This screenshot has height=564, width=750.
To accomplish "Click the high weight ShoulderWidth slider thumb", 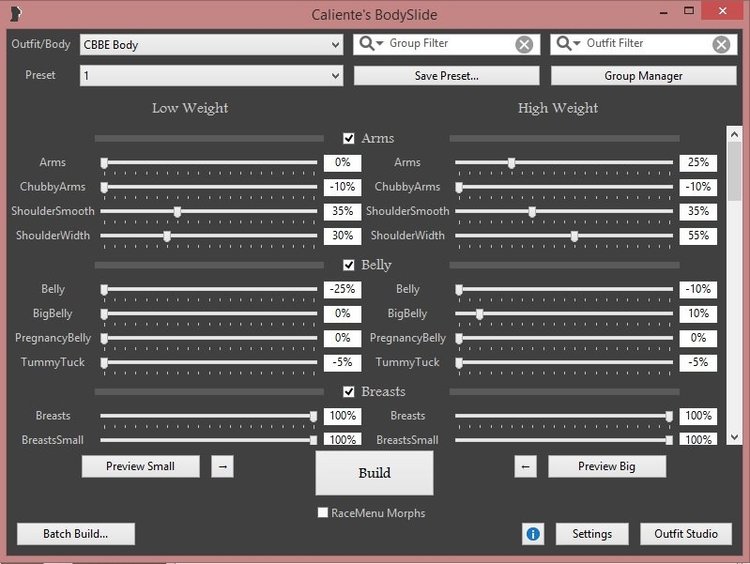I will pos(574,236).
